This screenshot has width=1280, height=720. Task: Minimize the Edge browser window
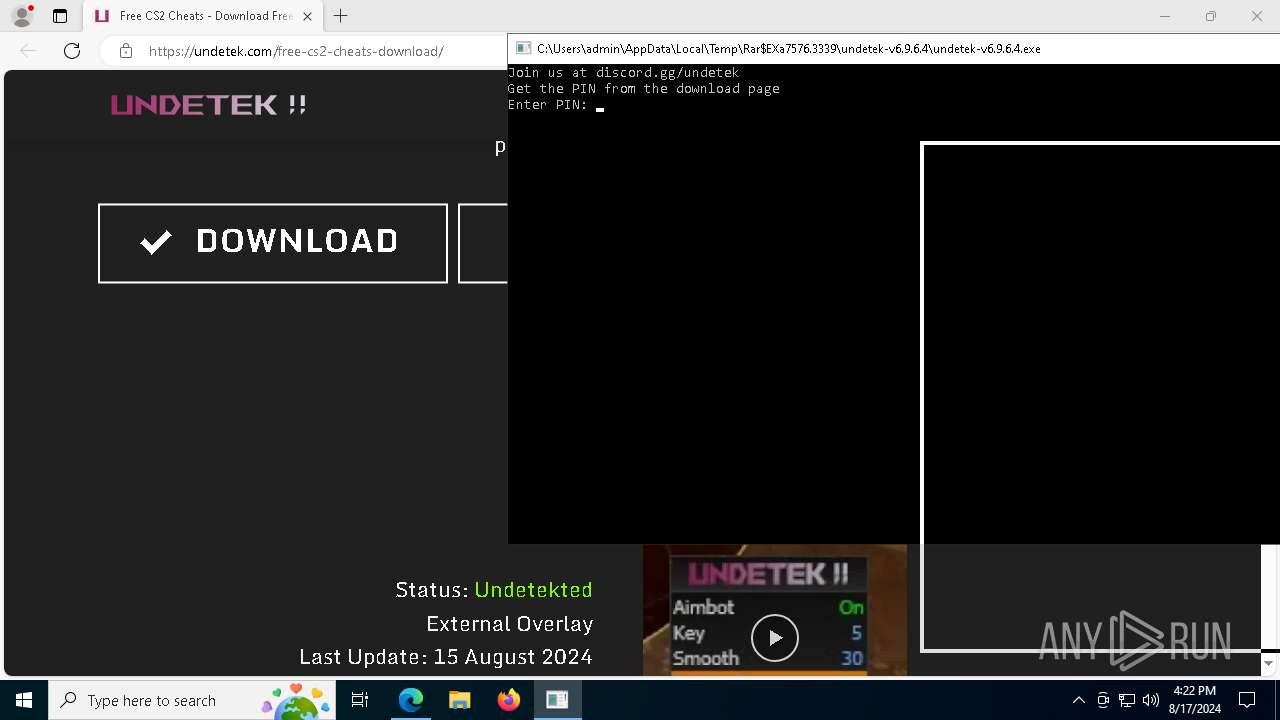tap(1165, 16)
